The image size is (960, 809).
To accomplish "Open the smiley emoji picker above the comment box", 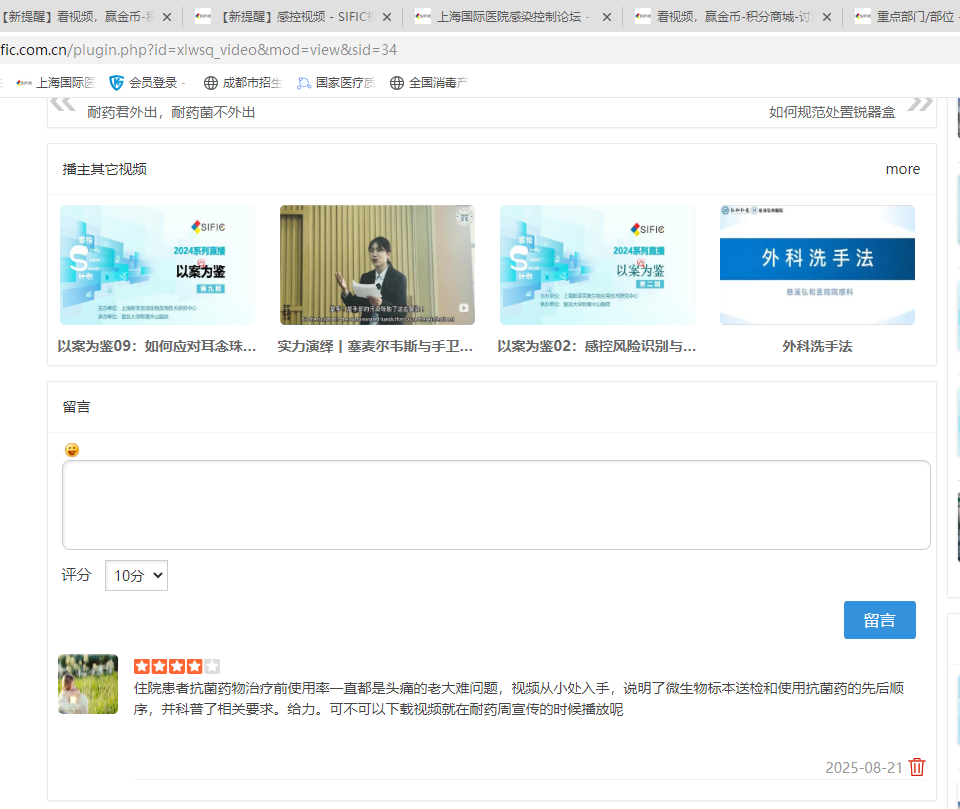I will tap(71, 450).
